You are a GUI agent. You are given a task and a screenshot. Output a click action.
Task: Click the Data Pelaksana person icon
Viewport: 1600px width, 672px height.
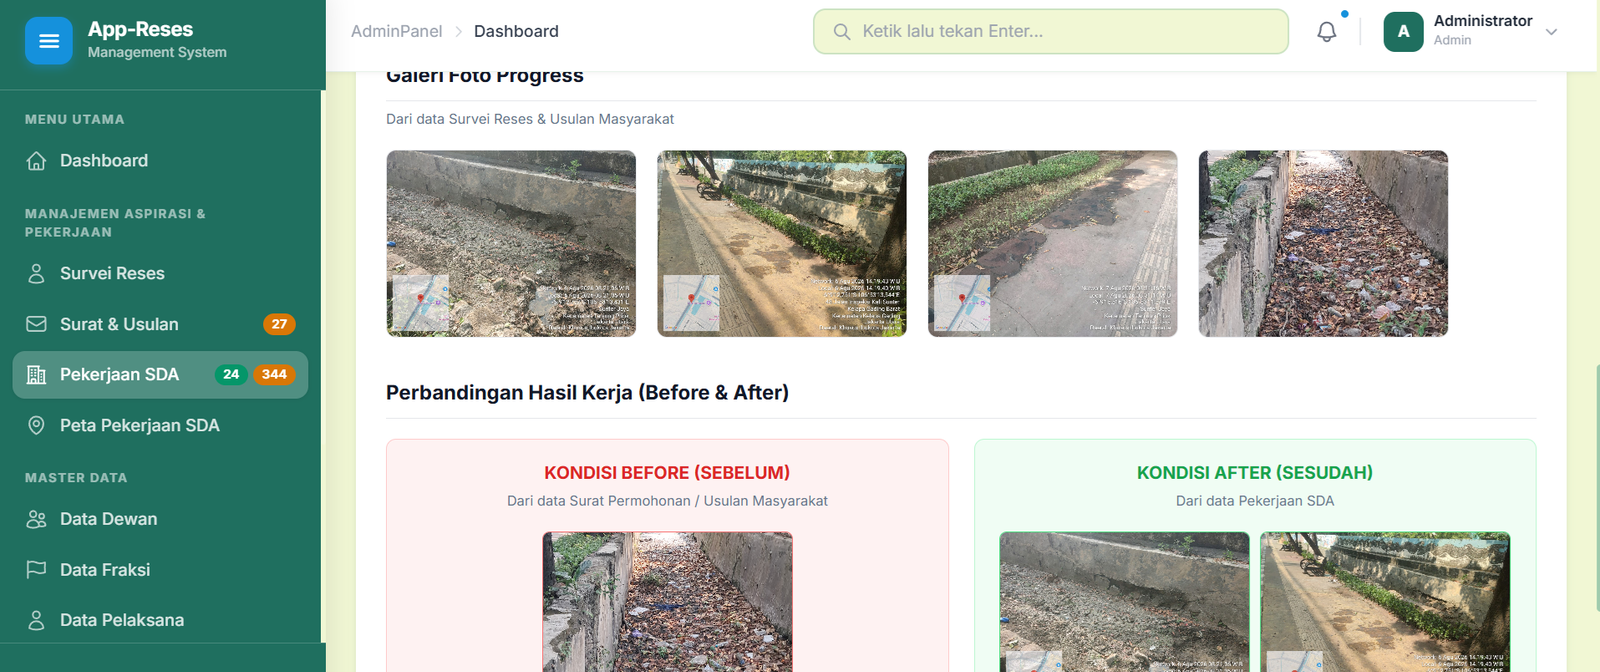click(36, 620)
